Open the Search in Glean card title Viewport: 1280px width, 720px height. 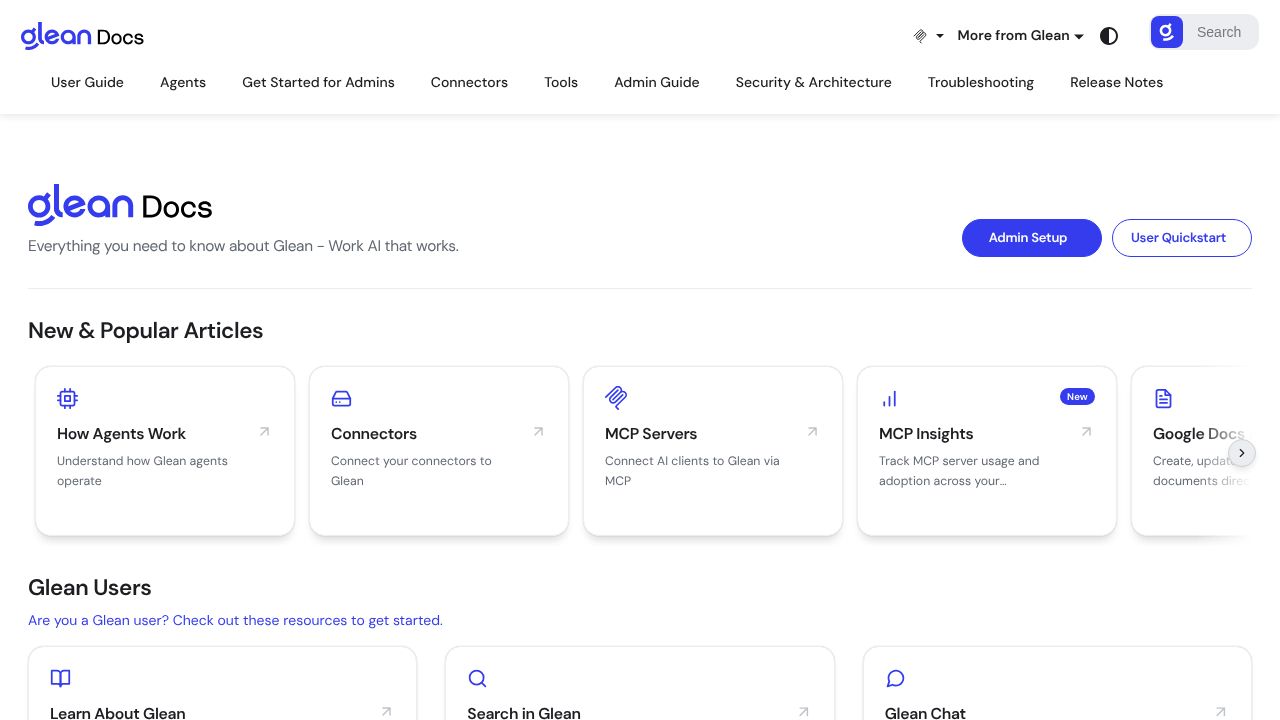pos(524,713)
